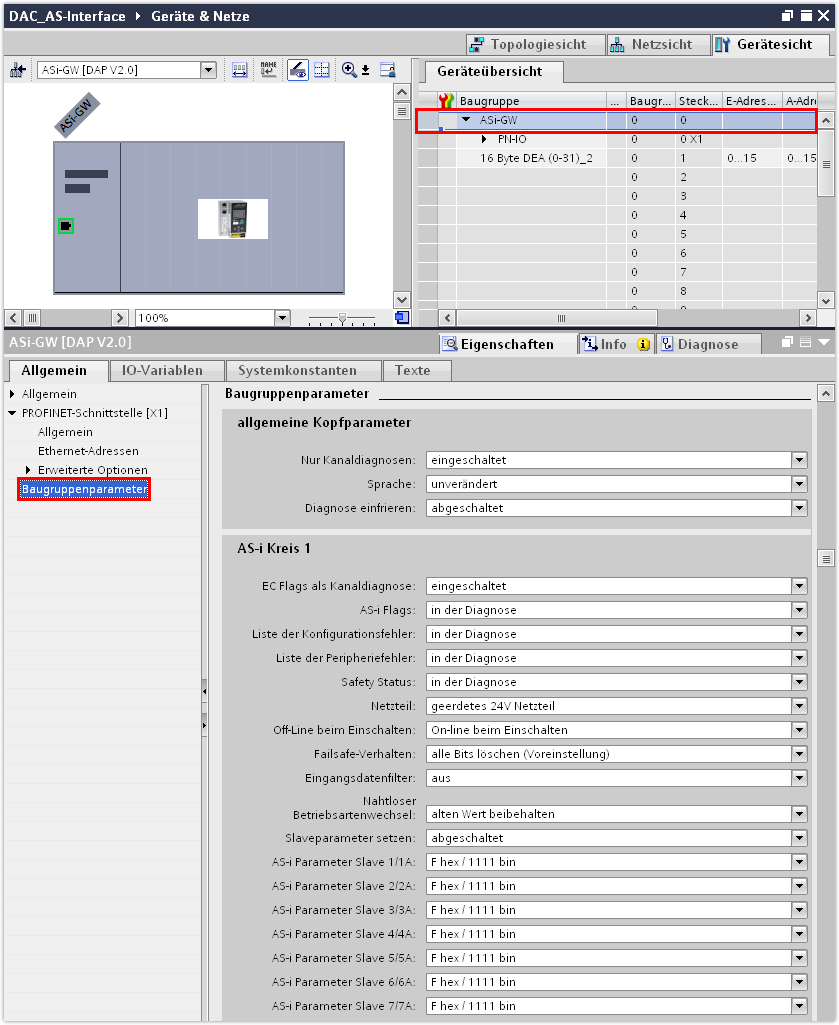Toggle the protected areas view icon
The width and height of the screenshot is (839, 1025).
pos(298,70)
